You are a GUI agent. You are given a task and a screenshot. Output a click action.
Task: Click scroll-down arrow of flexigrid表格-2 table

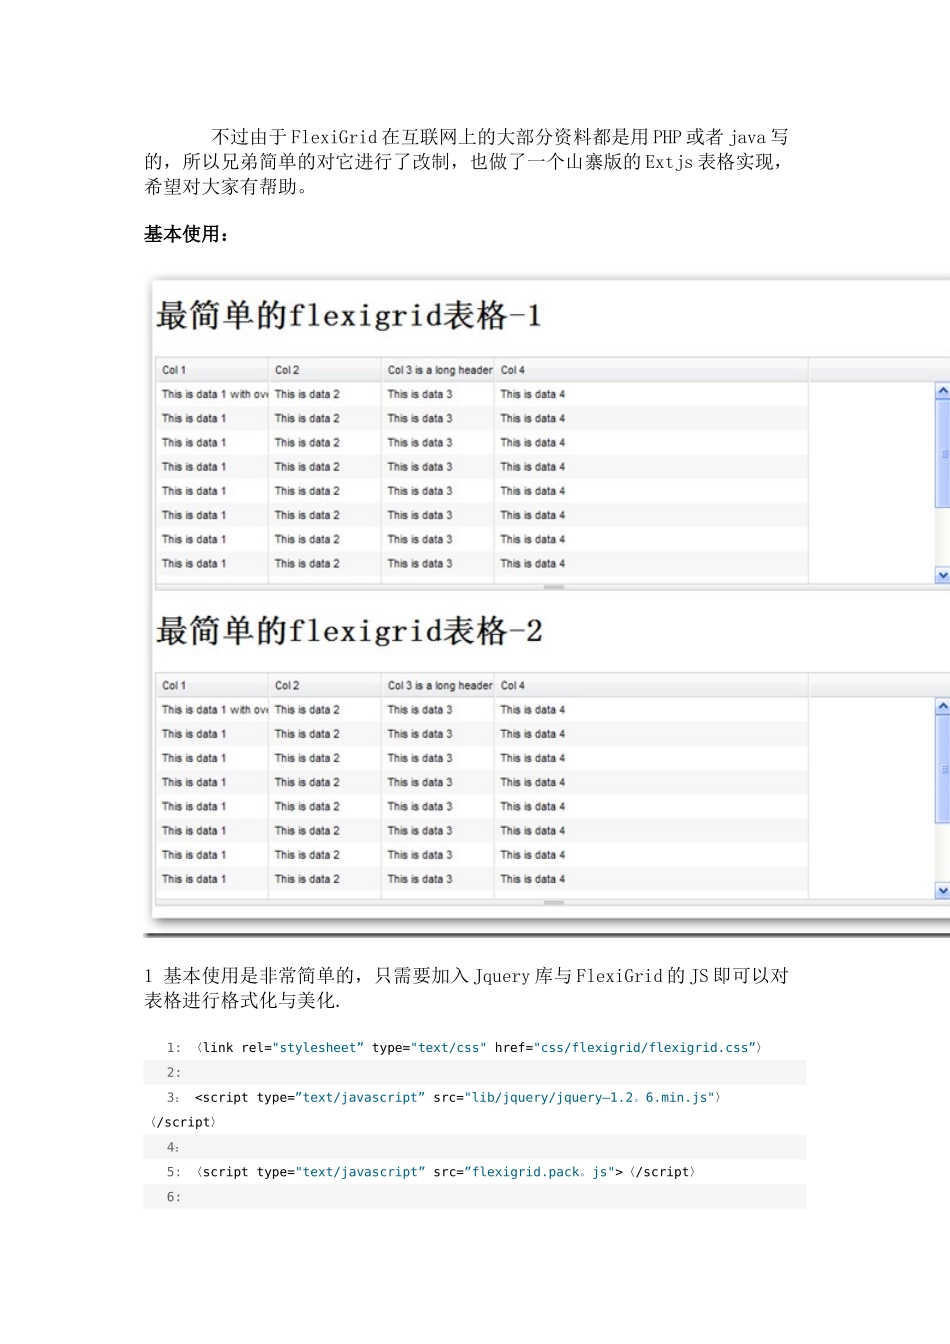click(x=942, y=890)
